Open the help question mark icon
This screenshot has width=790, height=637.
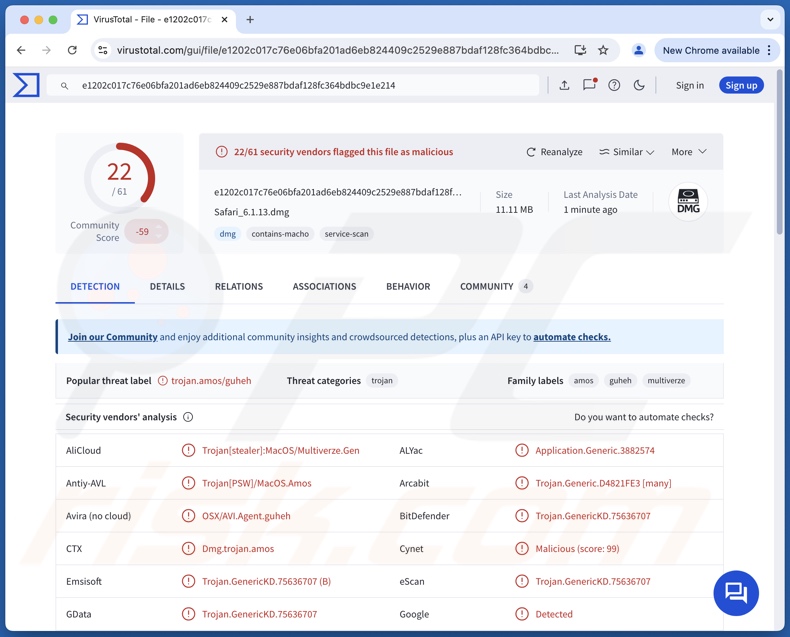(614, 85)
